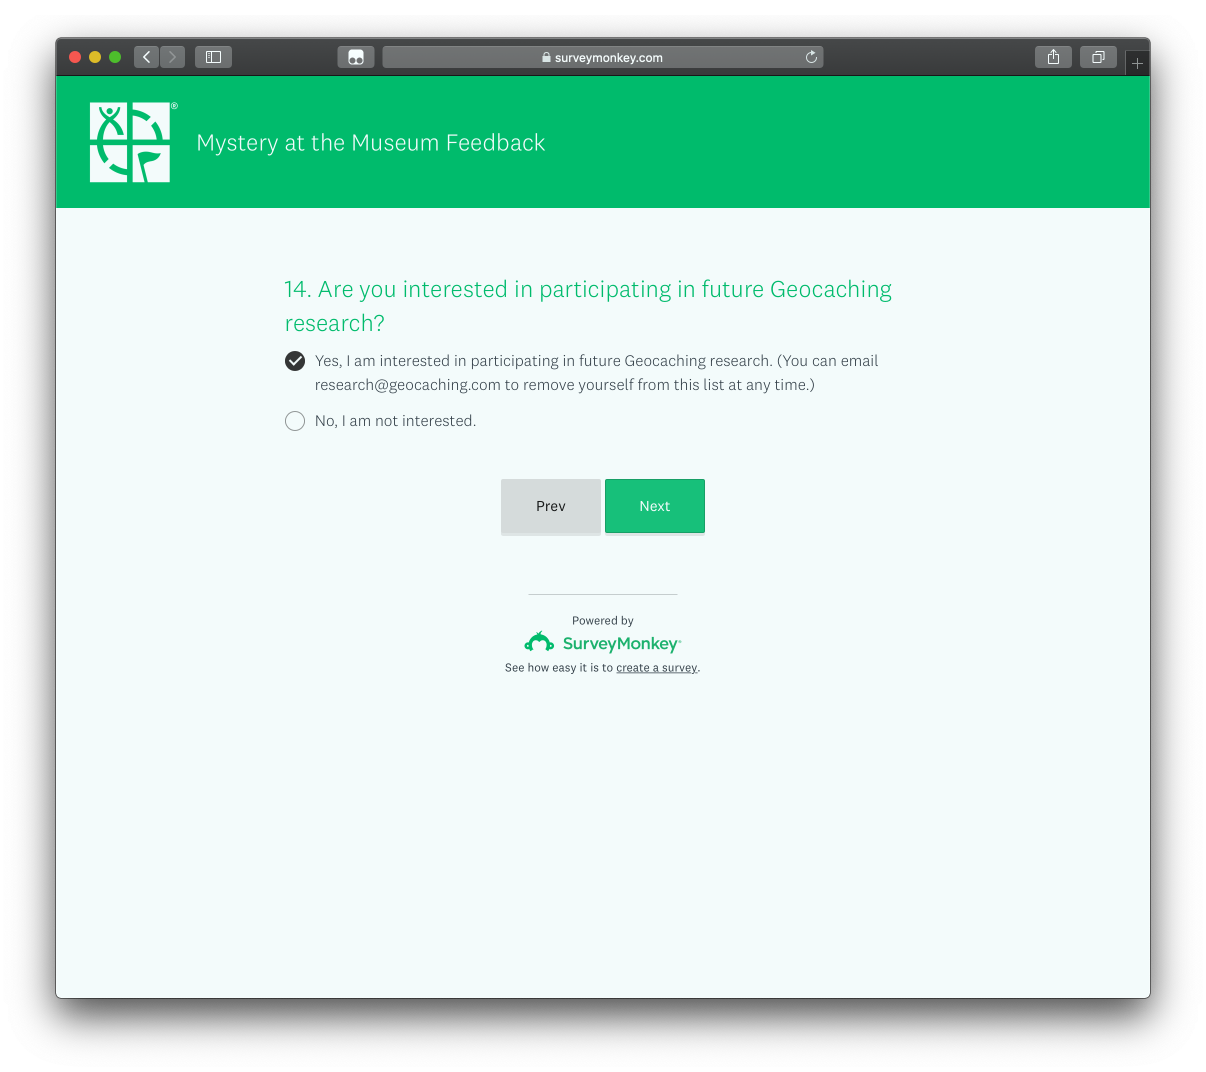Reload the page with the refresh icon
1206x1072 pixels.
pos(811,57)
